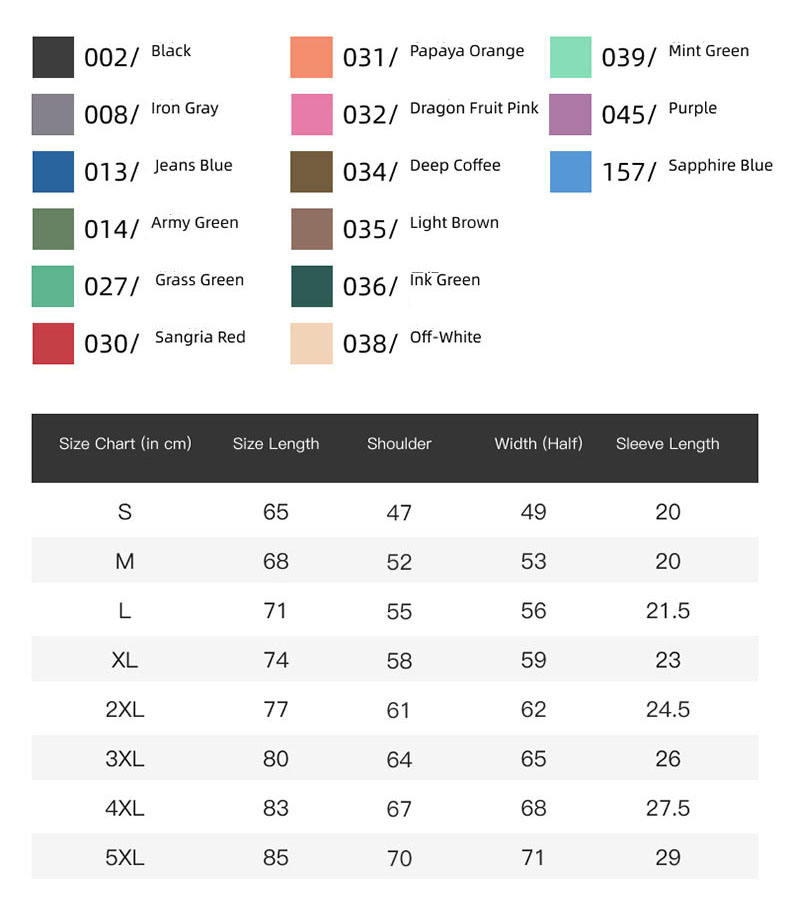Screen dimensions: 790x910
Task: Click the Sangria Red color swatch
Action: tap(53, 343)
